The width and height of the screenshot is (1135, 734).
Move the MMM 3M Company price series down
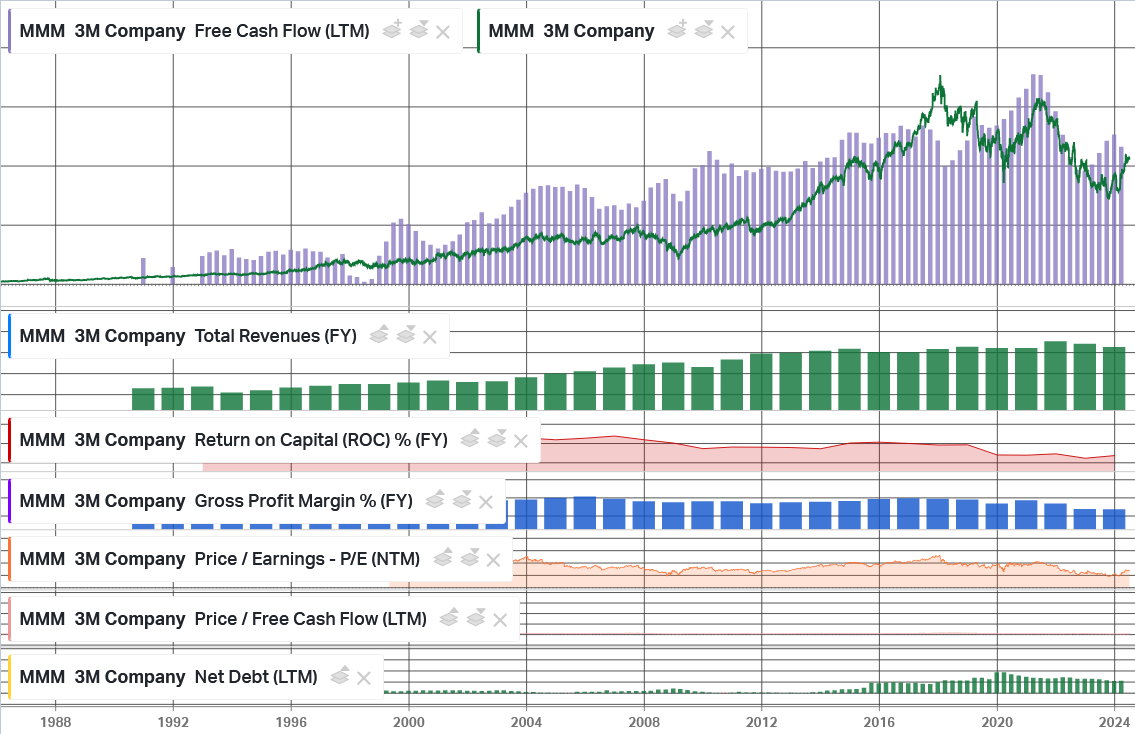pos(704,30)
